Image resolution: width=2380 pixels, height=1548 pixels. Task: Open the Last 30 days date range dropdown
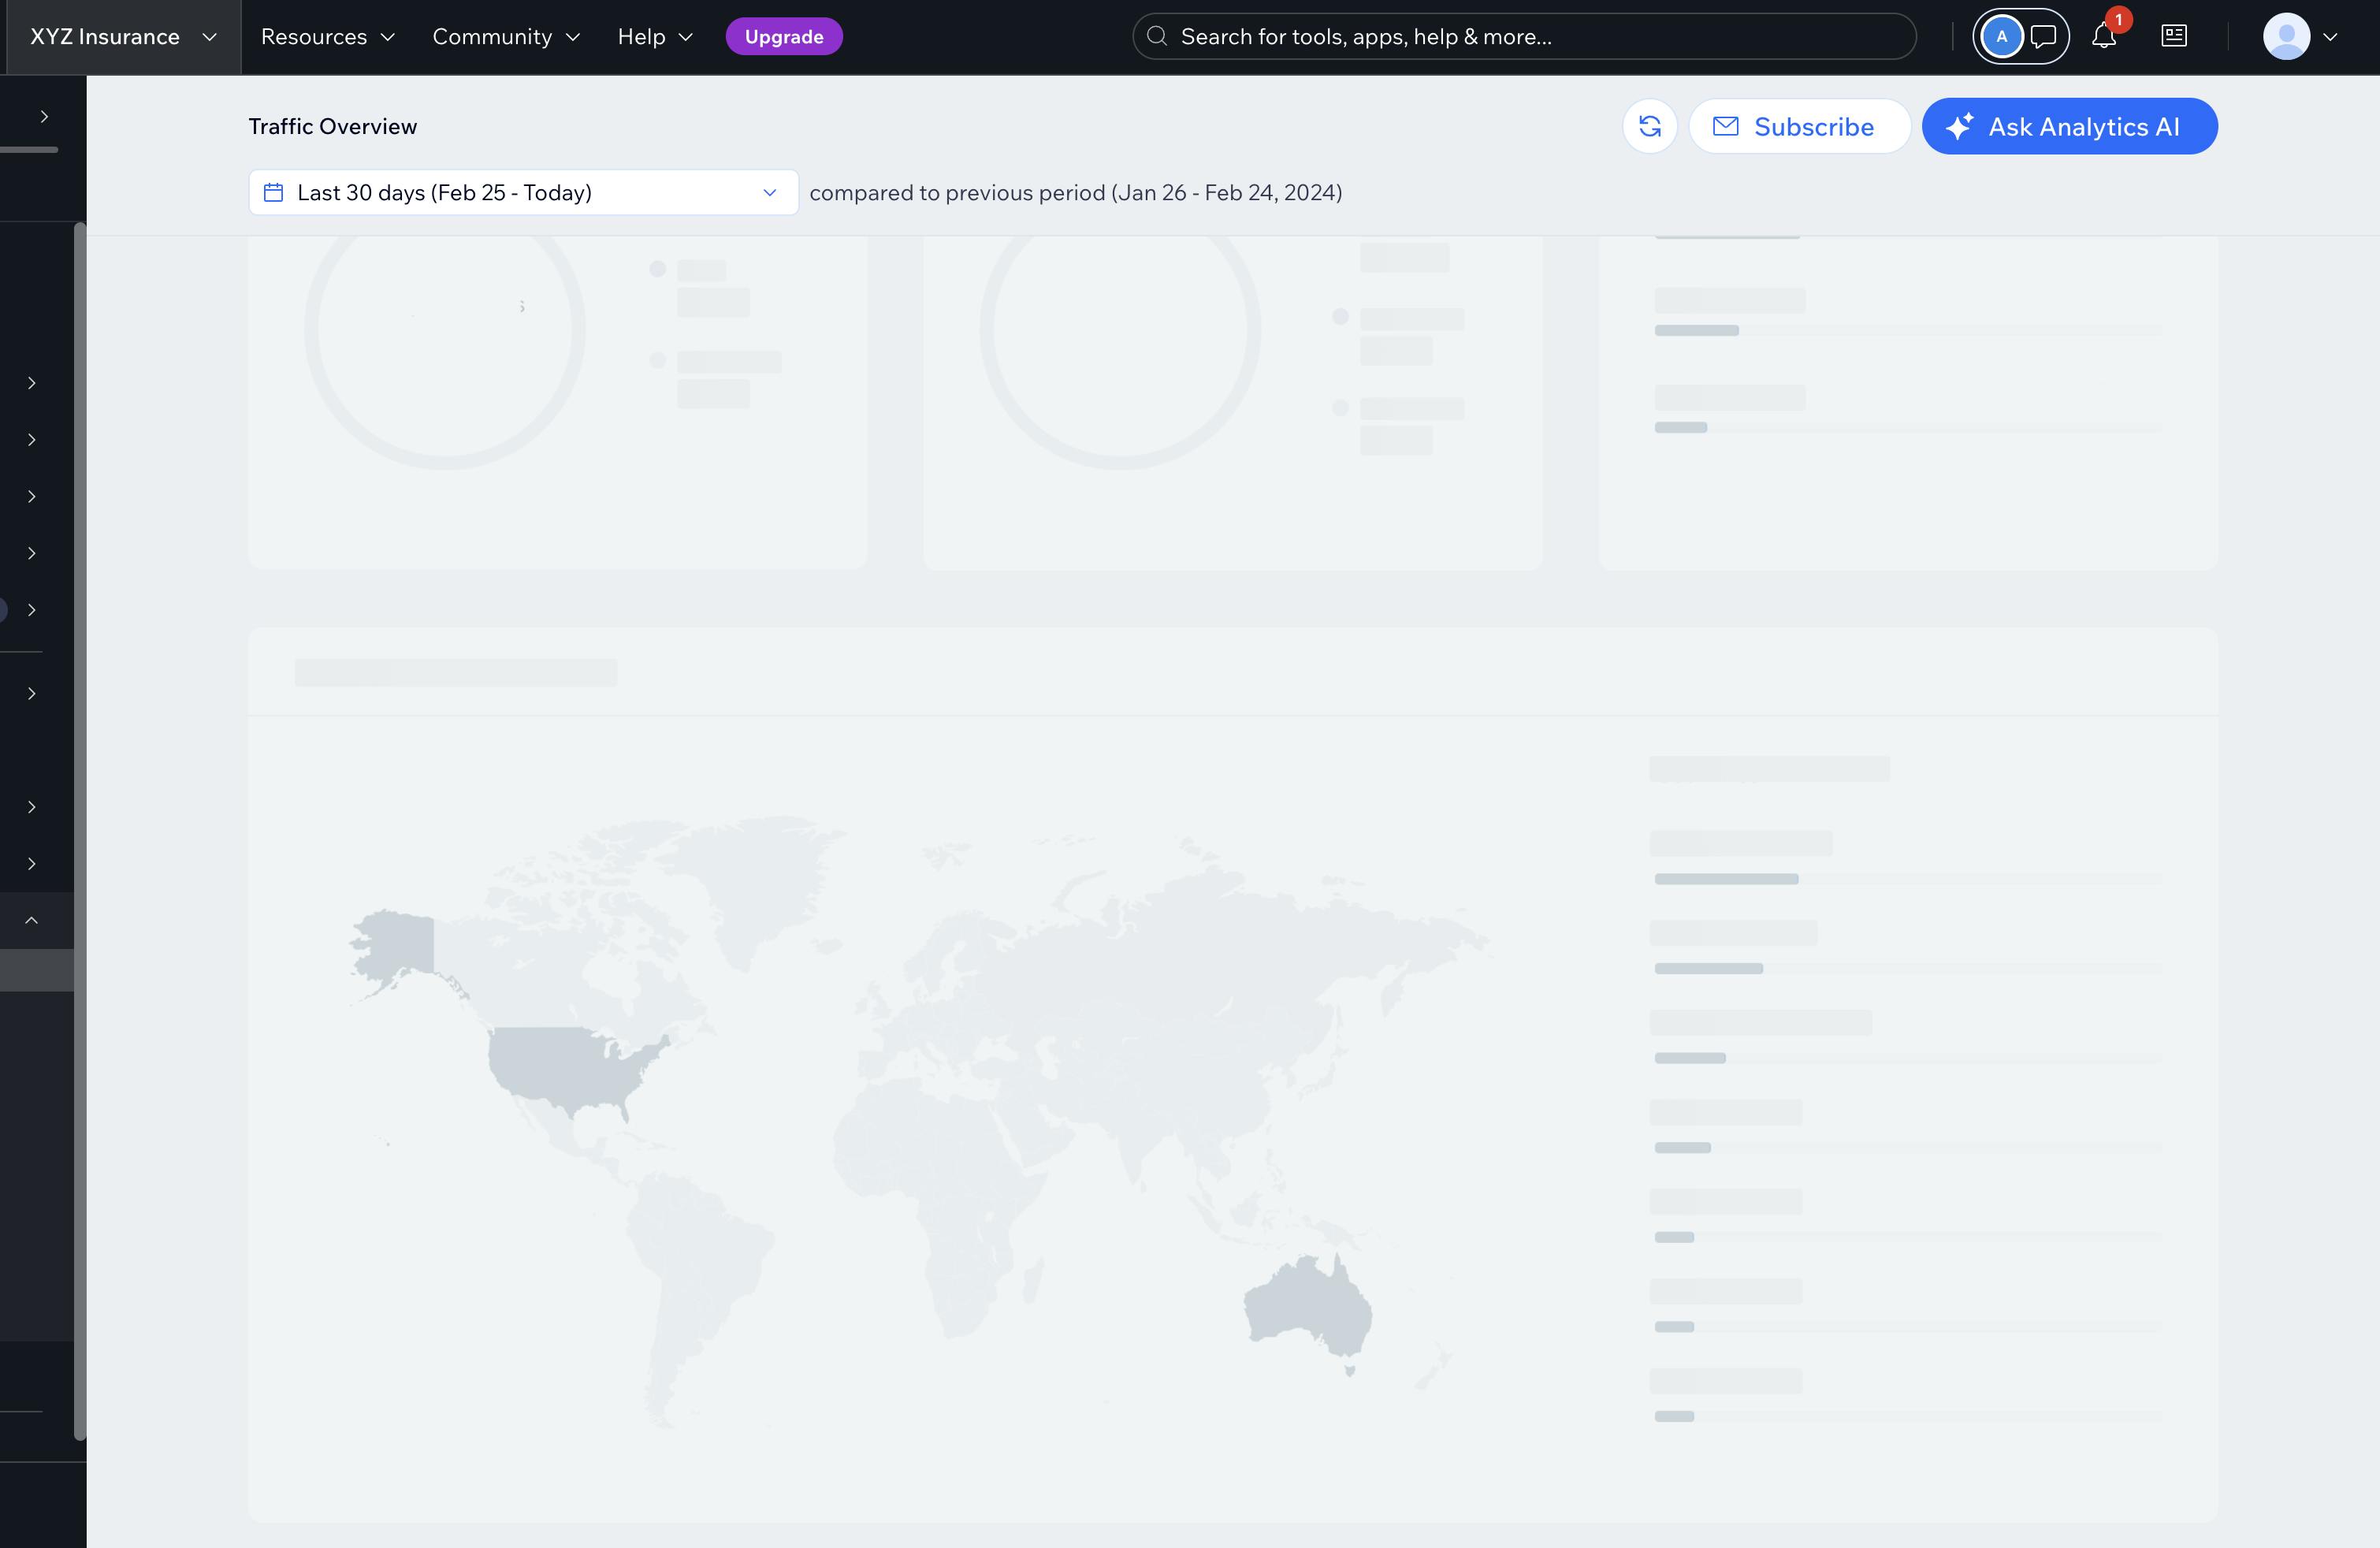point(523,192)
